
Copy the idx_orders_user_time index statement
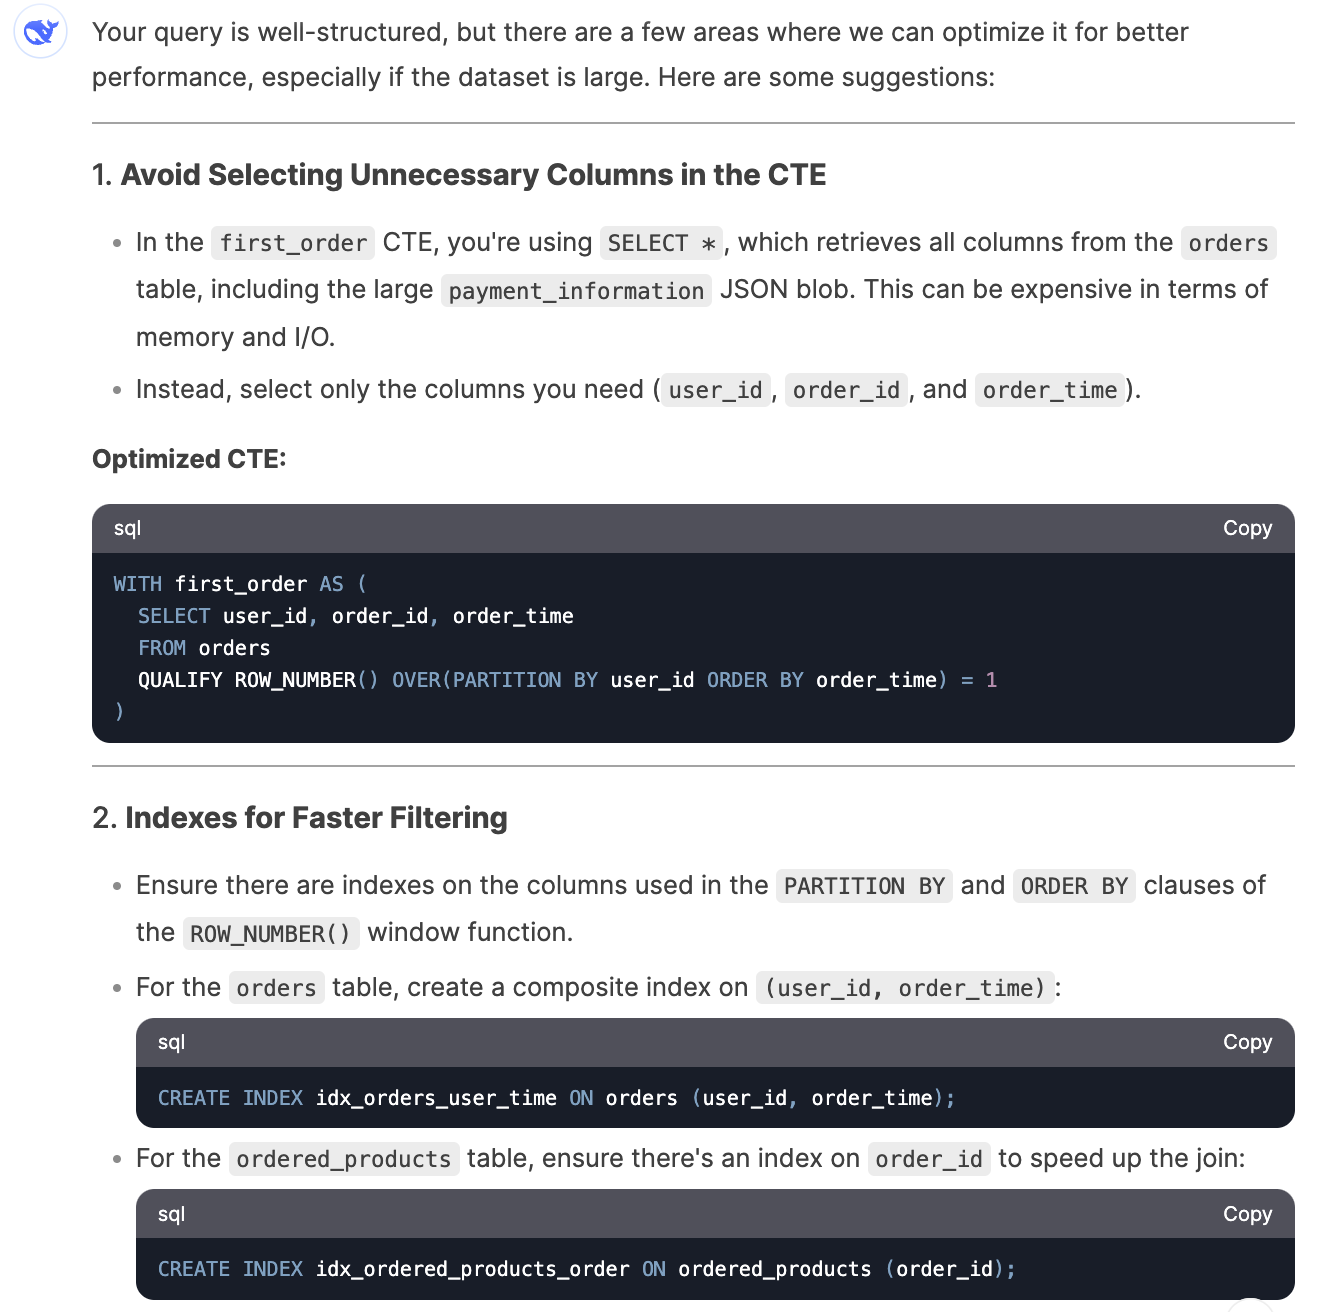[x=1246, y=1042]
